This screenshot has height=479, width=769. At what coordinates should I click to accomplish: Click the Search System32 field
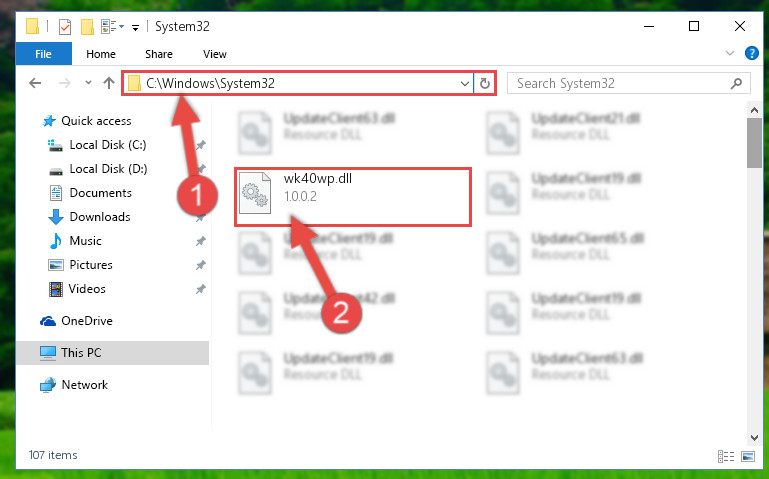click(x=628, y=83)
